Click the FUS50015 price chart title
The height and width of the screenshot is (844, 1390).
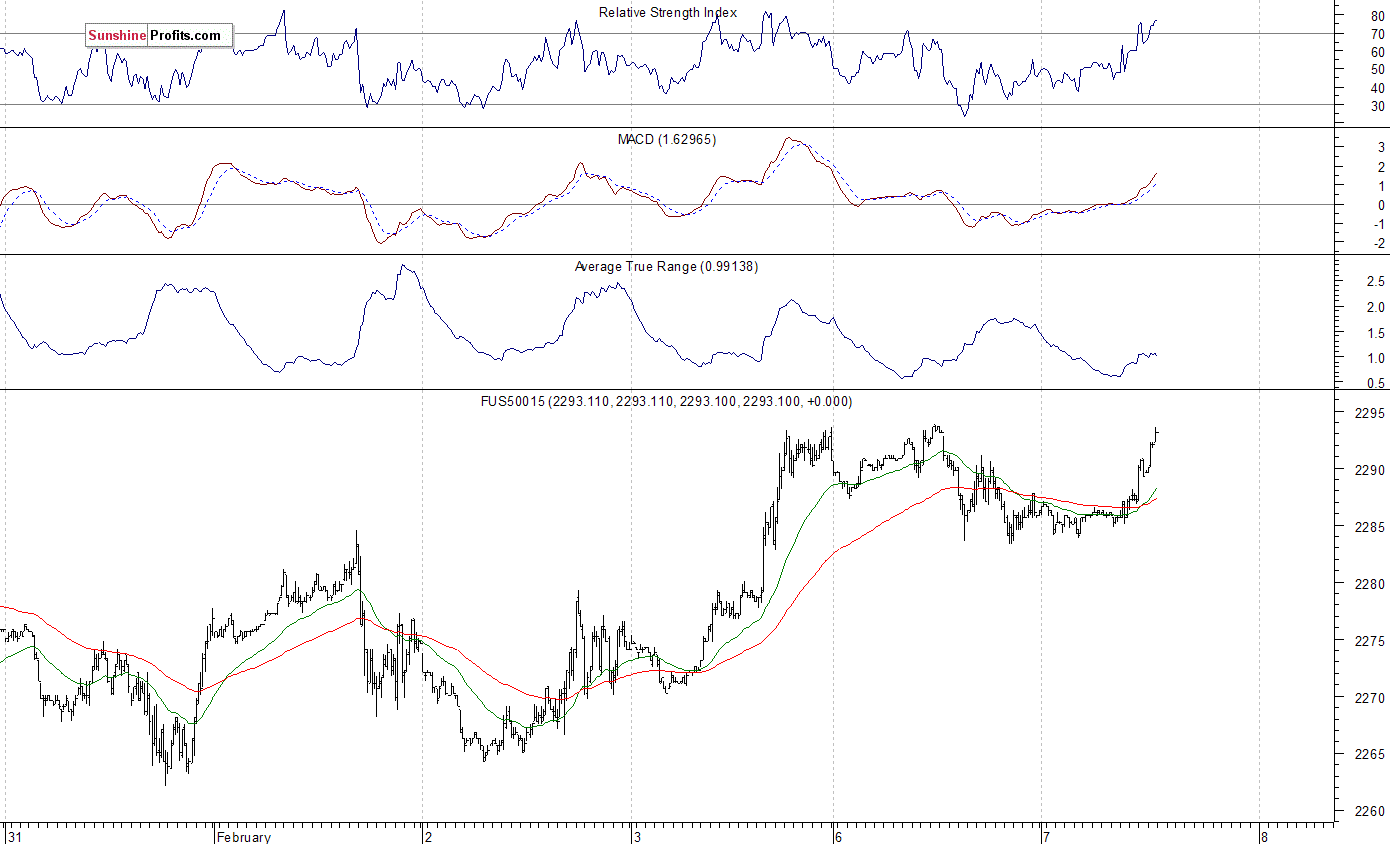pyautogui.click(x=666, y=402)
